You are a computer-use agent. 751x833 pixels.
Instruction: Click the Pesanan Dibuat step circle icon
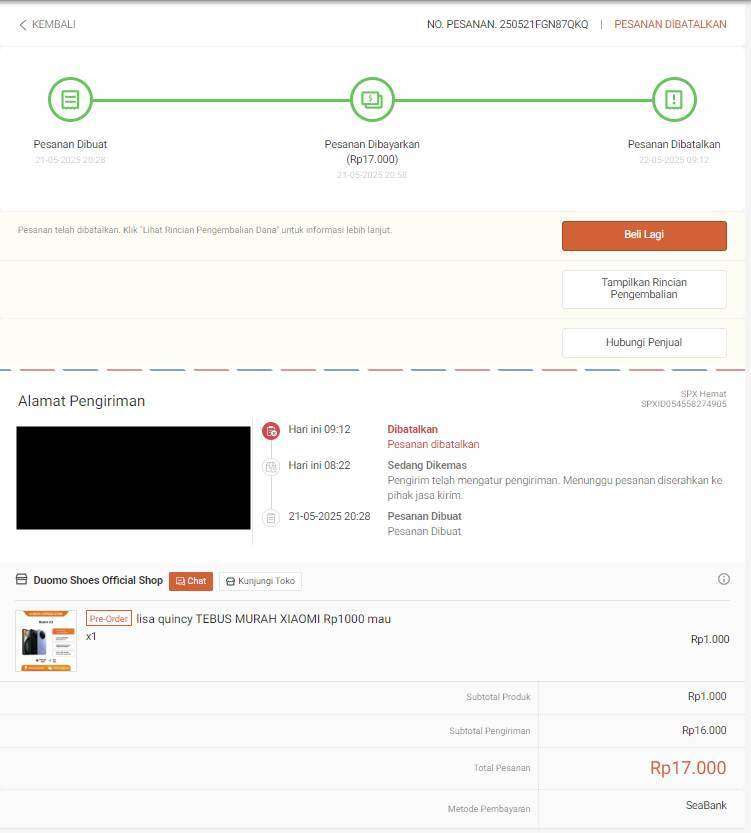(x=70, y=99)
